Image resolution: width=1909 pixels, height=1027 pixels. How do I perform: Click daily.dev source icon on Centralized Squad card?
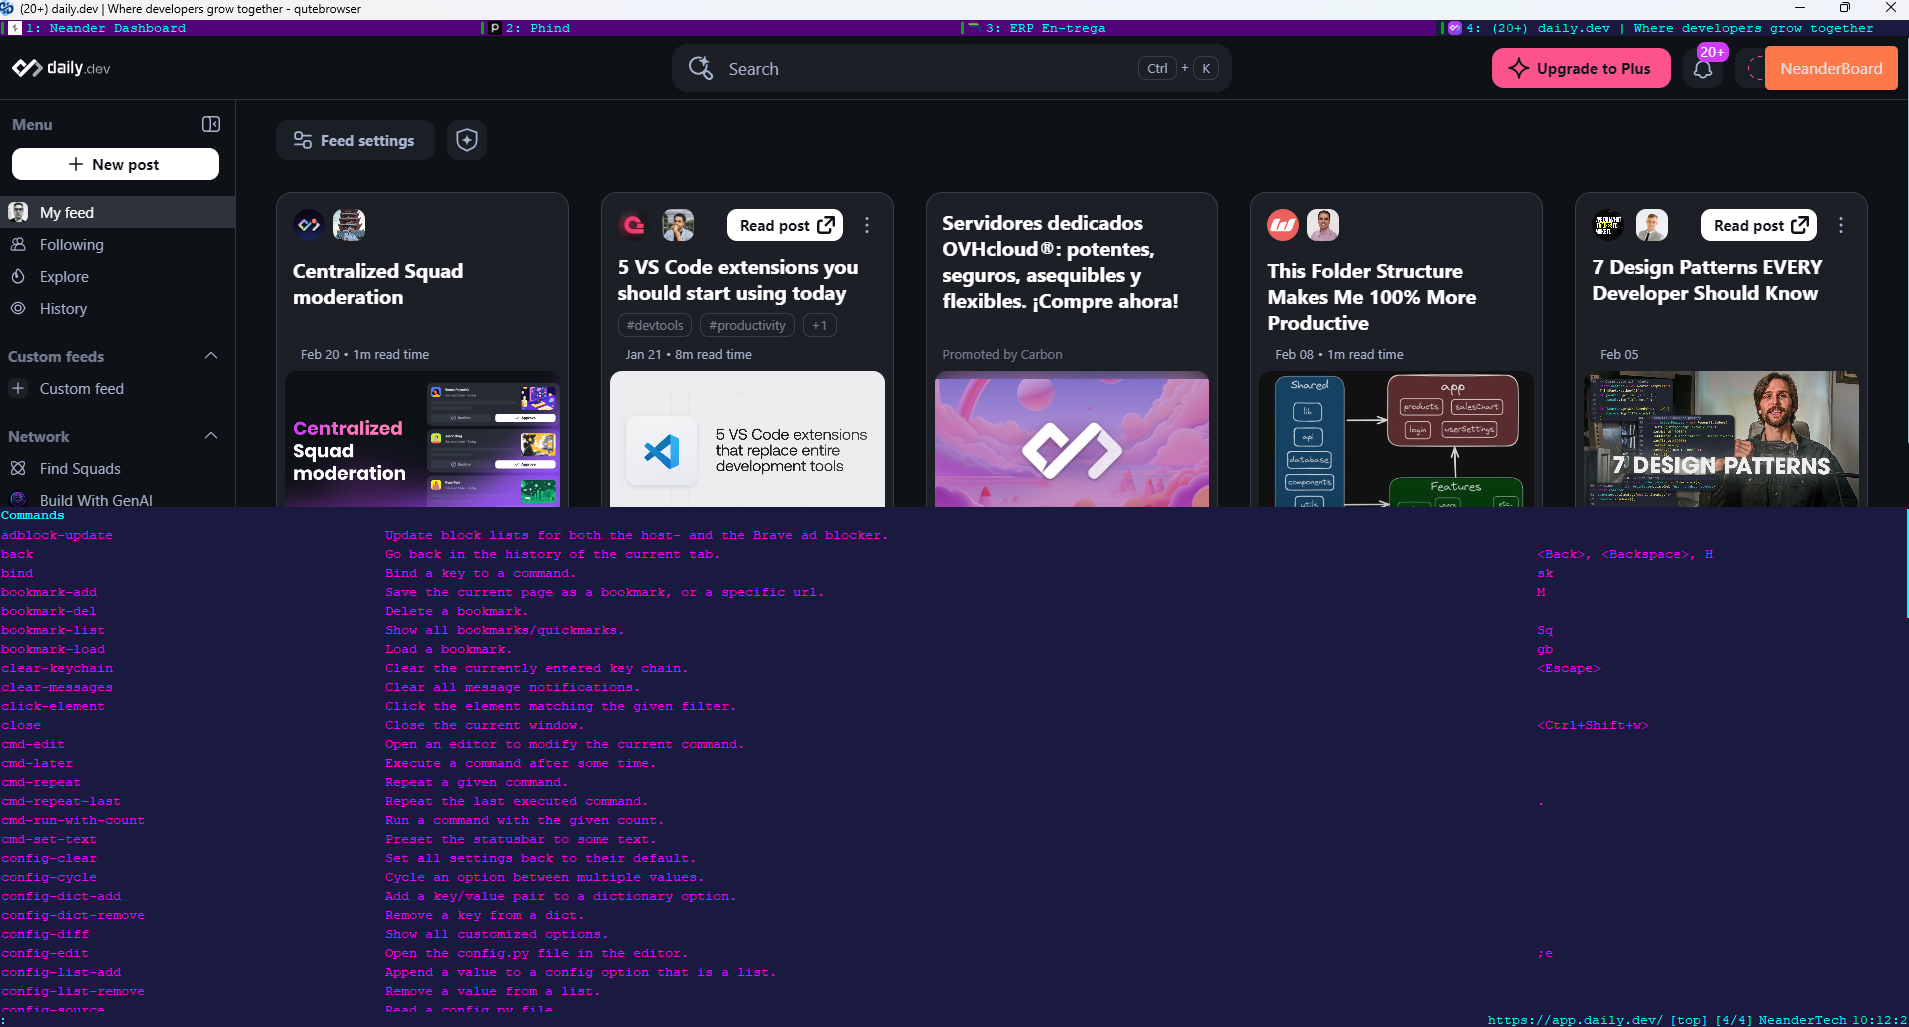tap(309, 225)
